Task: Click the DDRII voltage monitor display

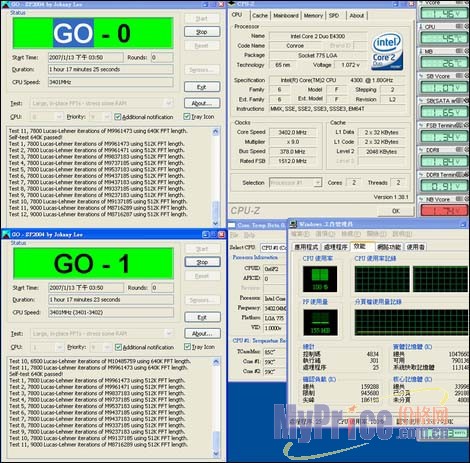Action: point(444,162)
